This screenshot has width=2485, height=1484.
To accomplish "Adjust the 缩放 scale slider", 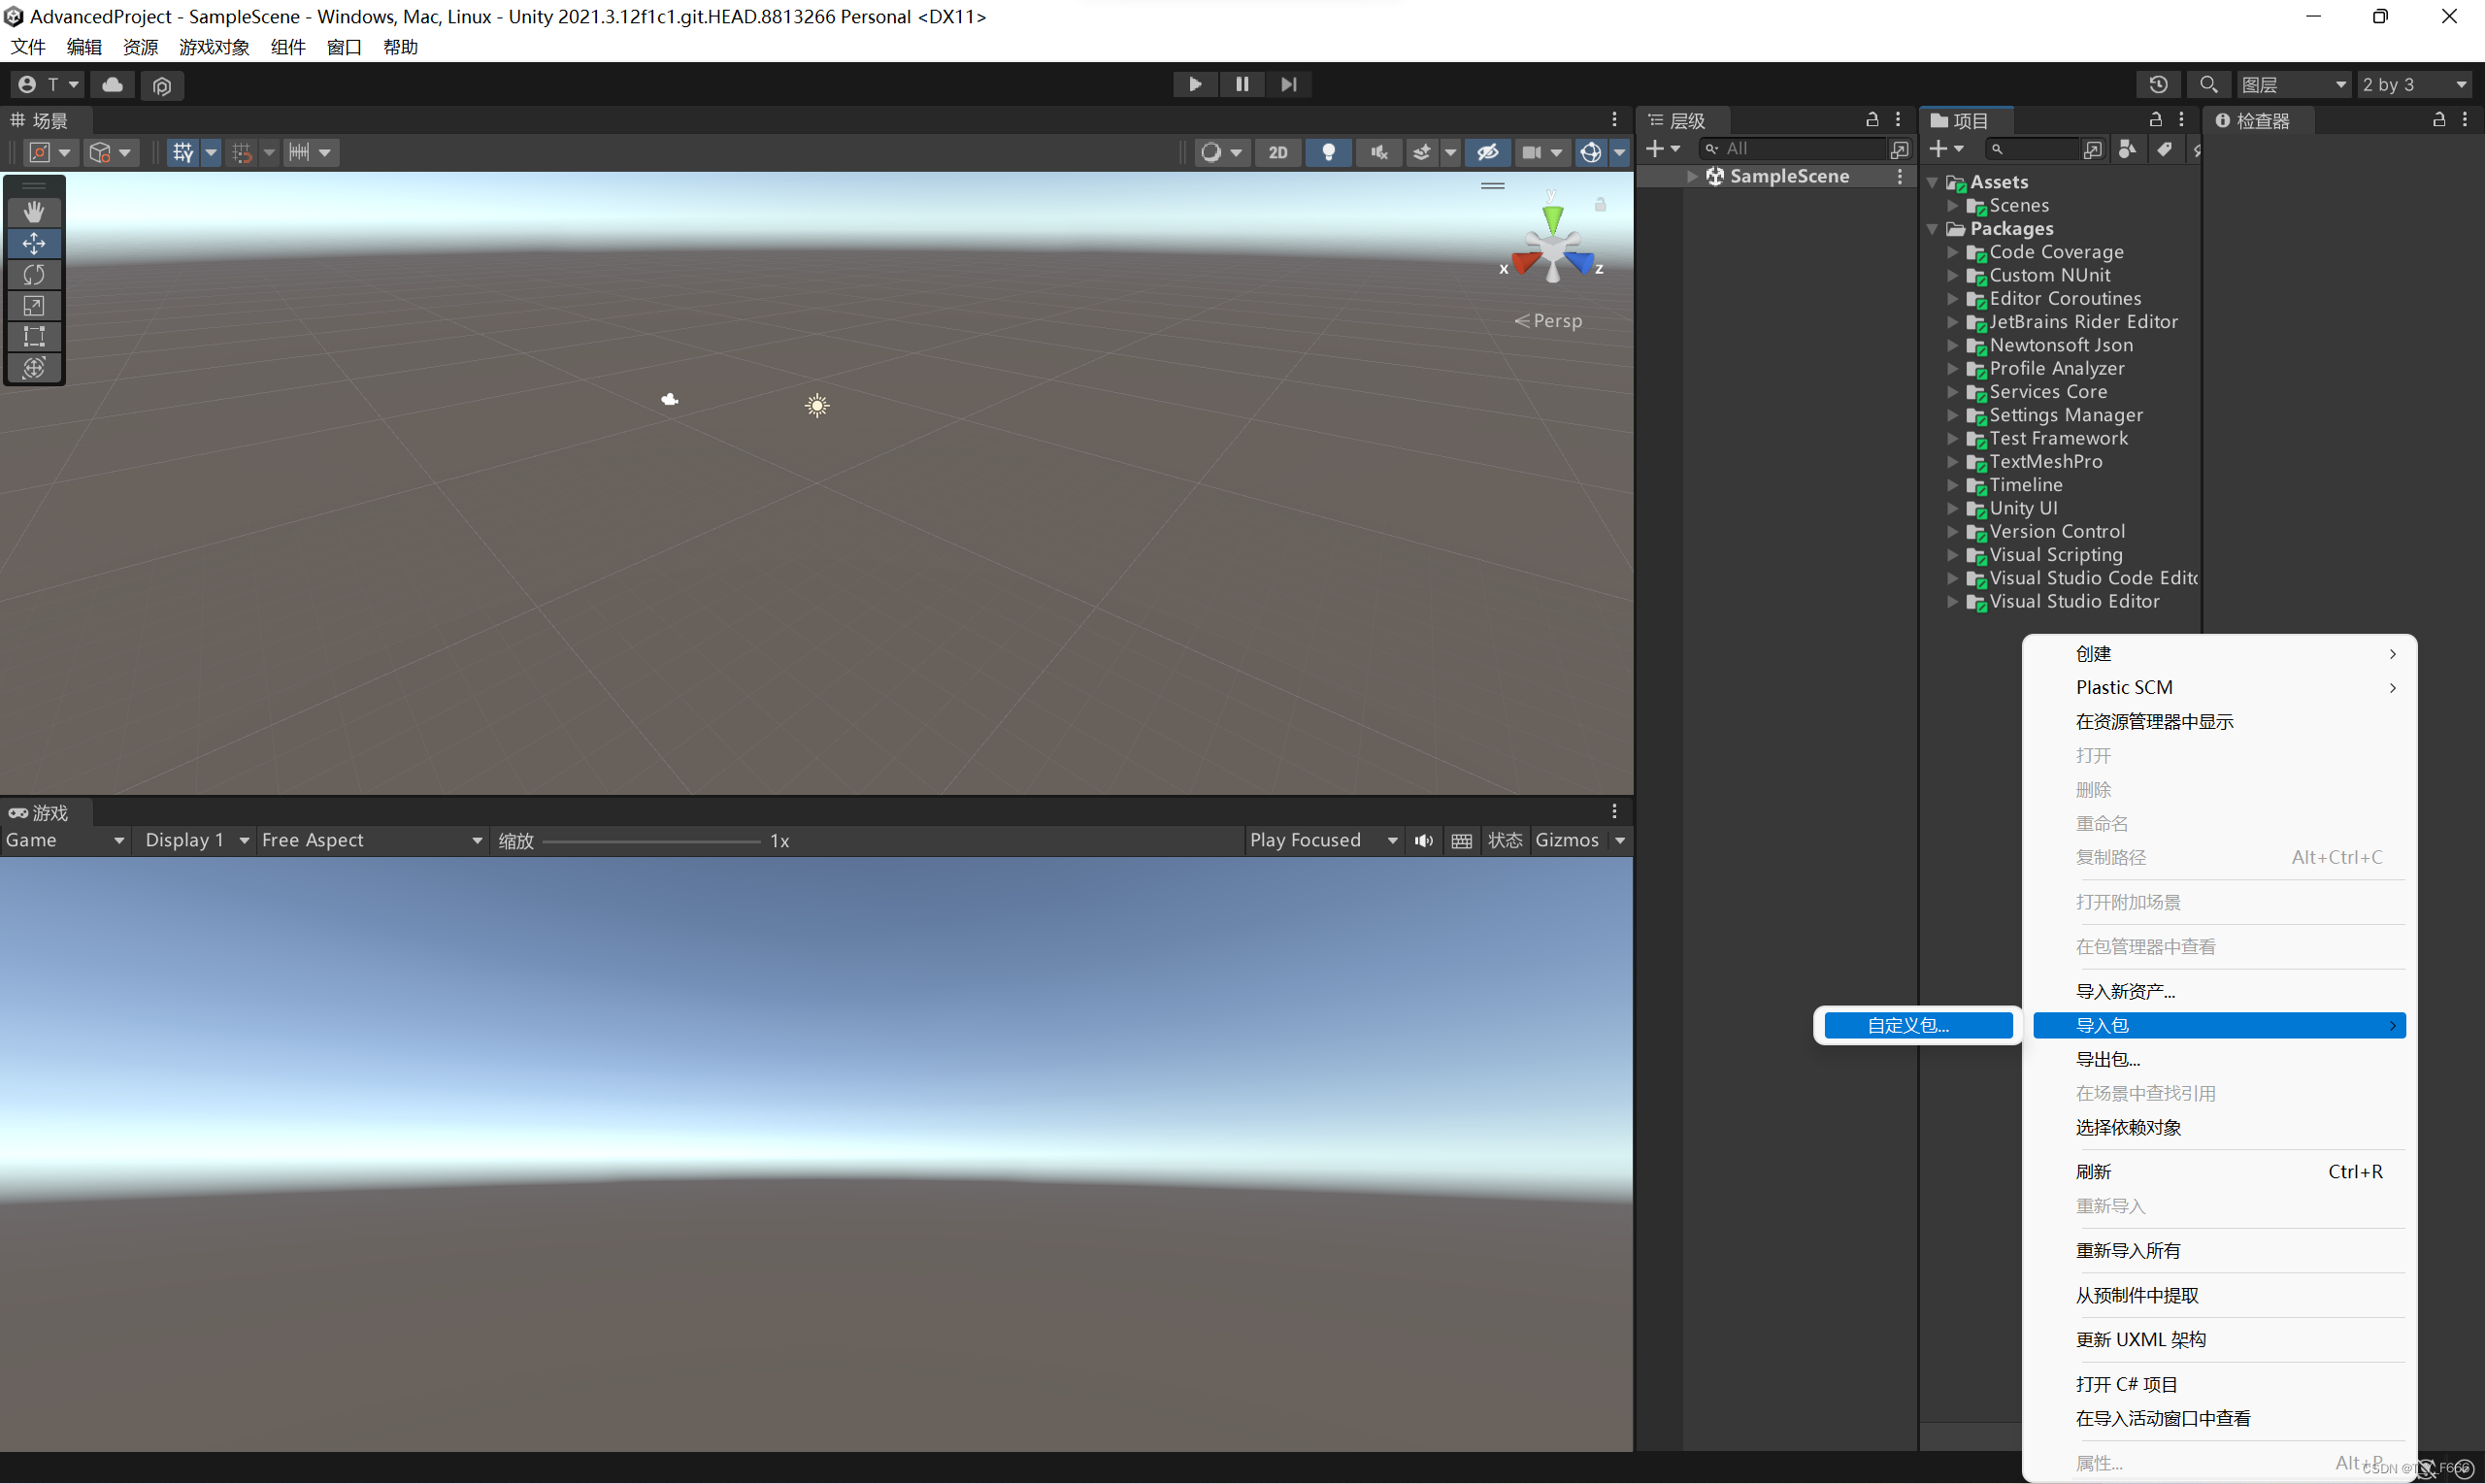I will pos(651,842).
